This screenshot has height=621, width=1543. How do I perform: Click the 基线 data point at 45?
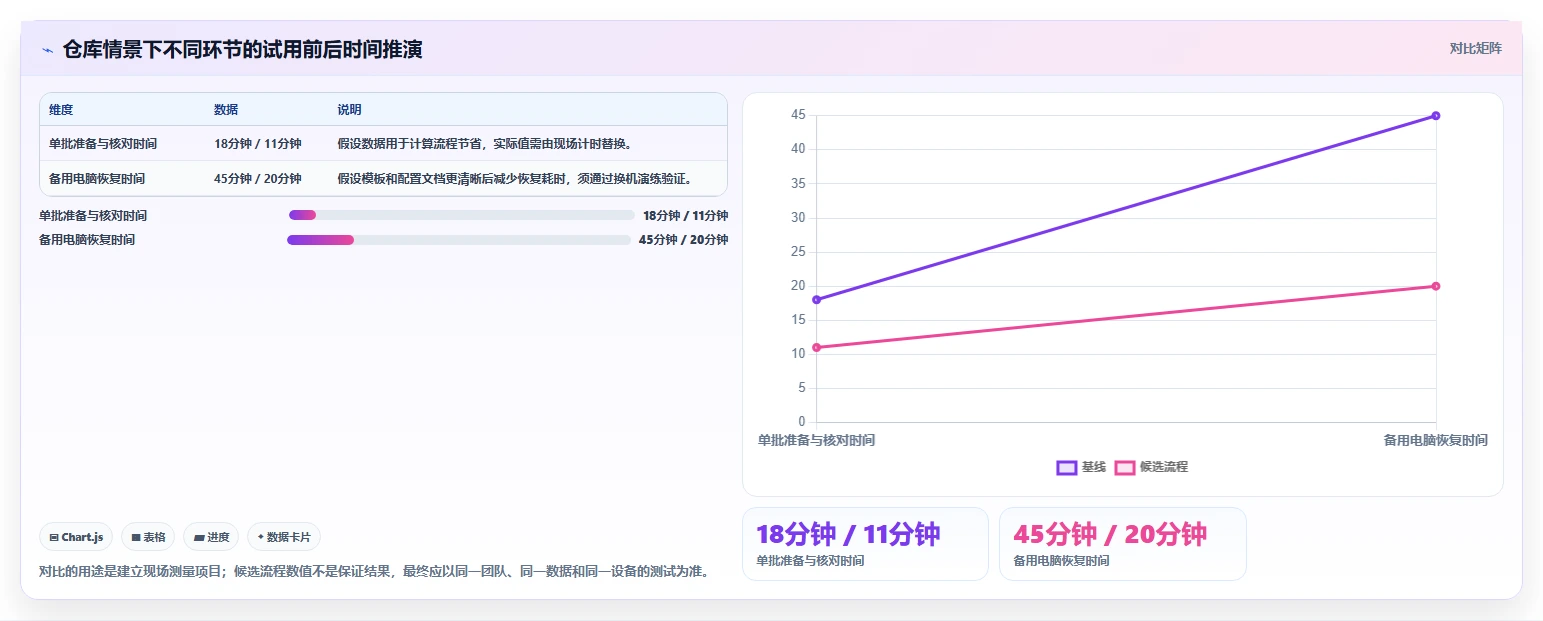coord(1436,116)
